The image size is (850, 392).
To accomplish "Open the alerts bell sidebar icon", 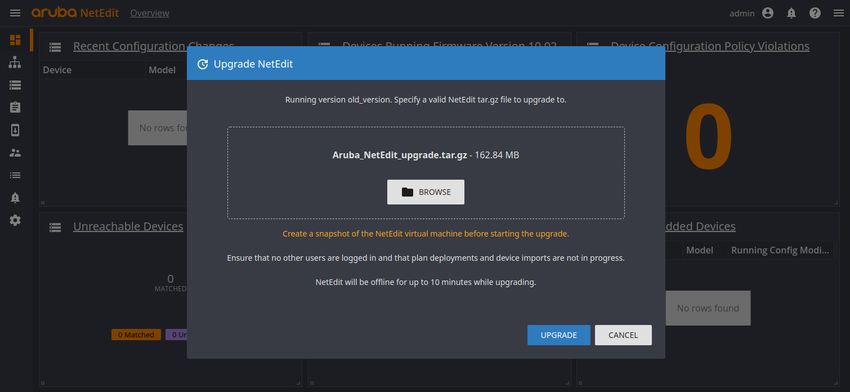I will click(x=15, y=198).
